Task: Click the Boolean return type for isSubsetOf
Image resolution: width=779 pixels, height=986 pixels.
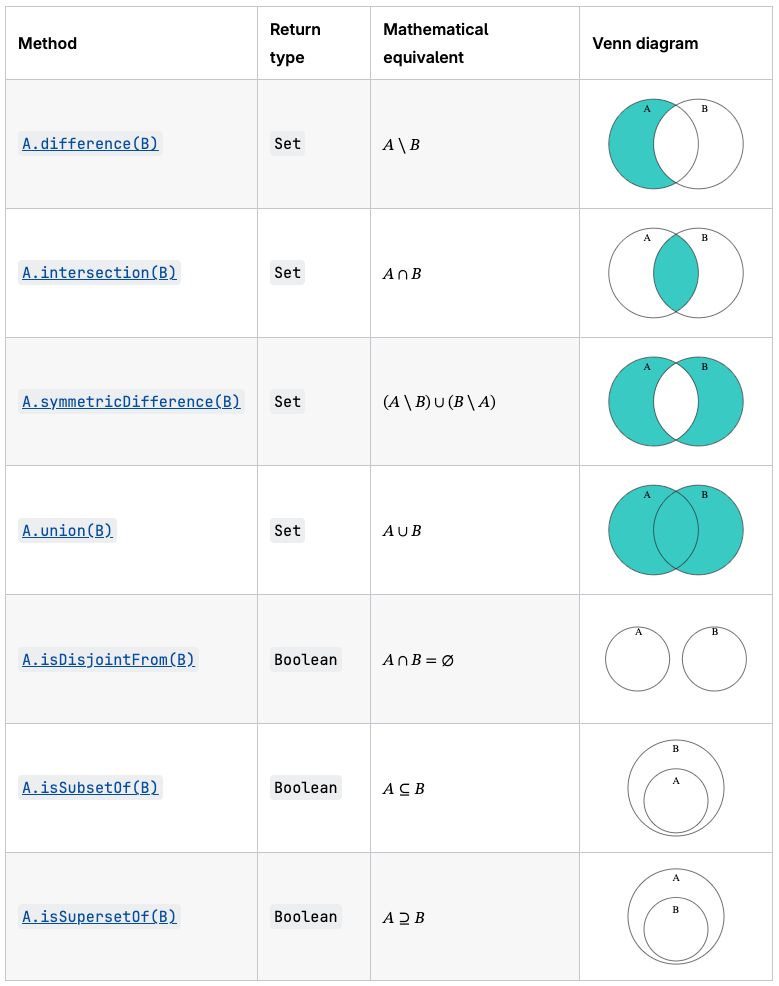Action: [x=306, y=788]
